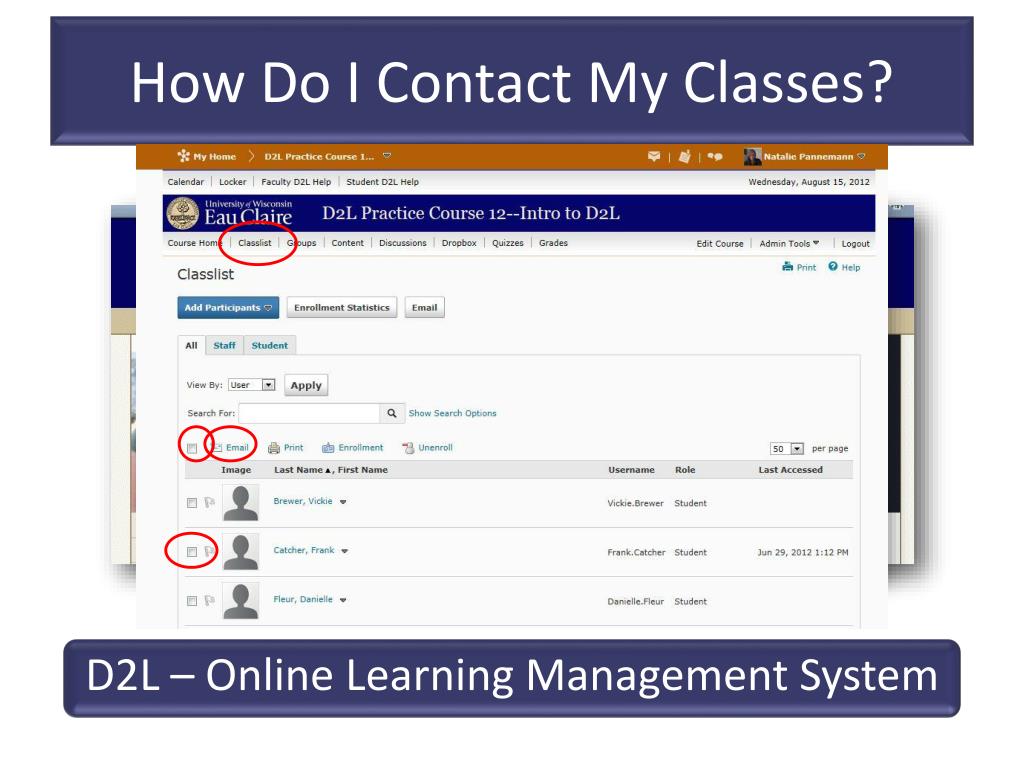Open the Calendar link
The height and width of the screenshot is (768, 1024).
(185, 182)
